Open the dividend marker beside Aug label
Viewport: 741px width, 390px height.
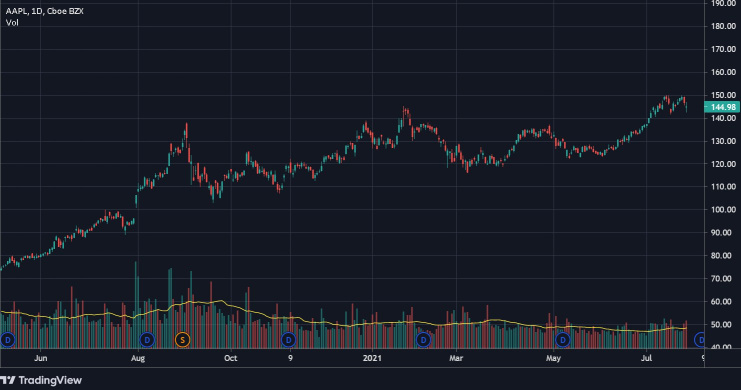[x=147, y=339]
